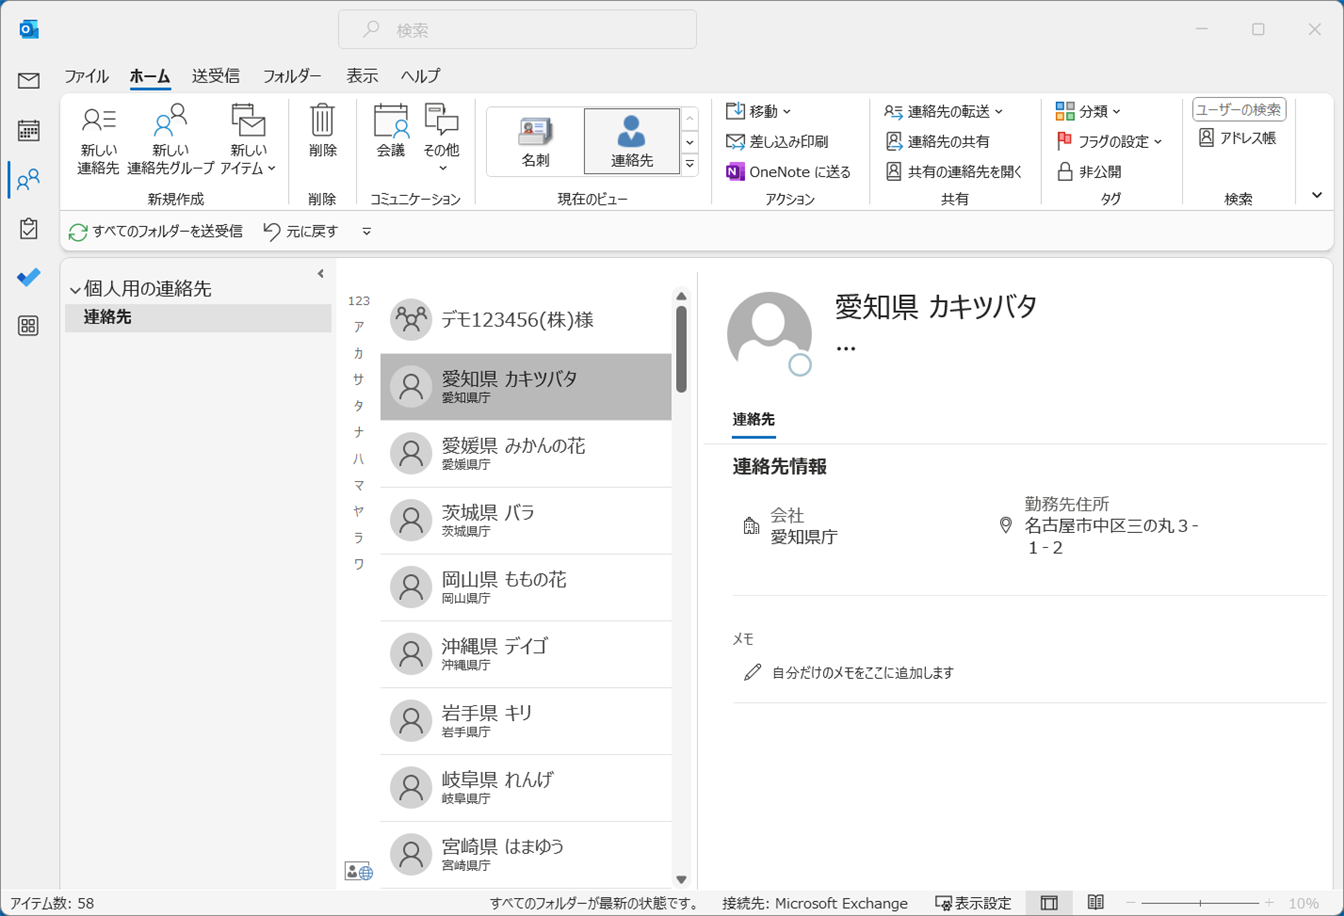Viewport: 1344px width, 916px height.
Task: Click the 削除 trash can icon
Action: [322, 121]
